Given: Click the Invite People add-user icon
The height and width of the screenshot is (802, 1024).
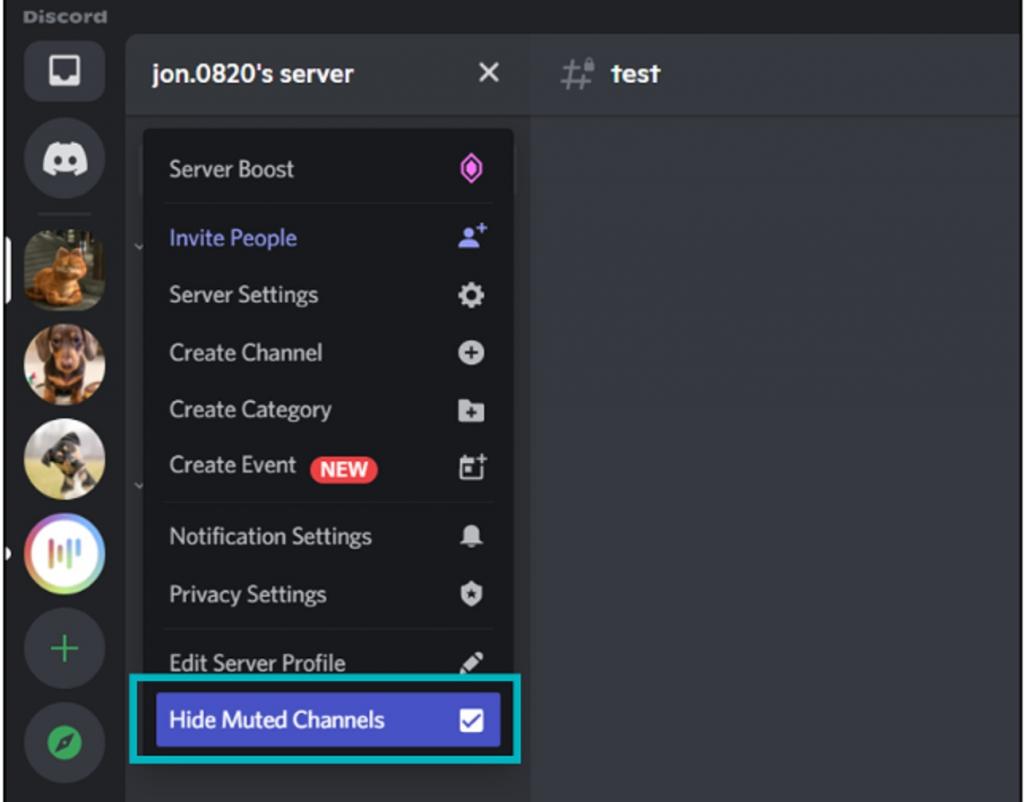Looking at the screenshot, I should click(x=472, y=236).
